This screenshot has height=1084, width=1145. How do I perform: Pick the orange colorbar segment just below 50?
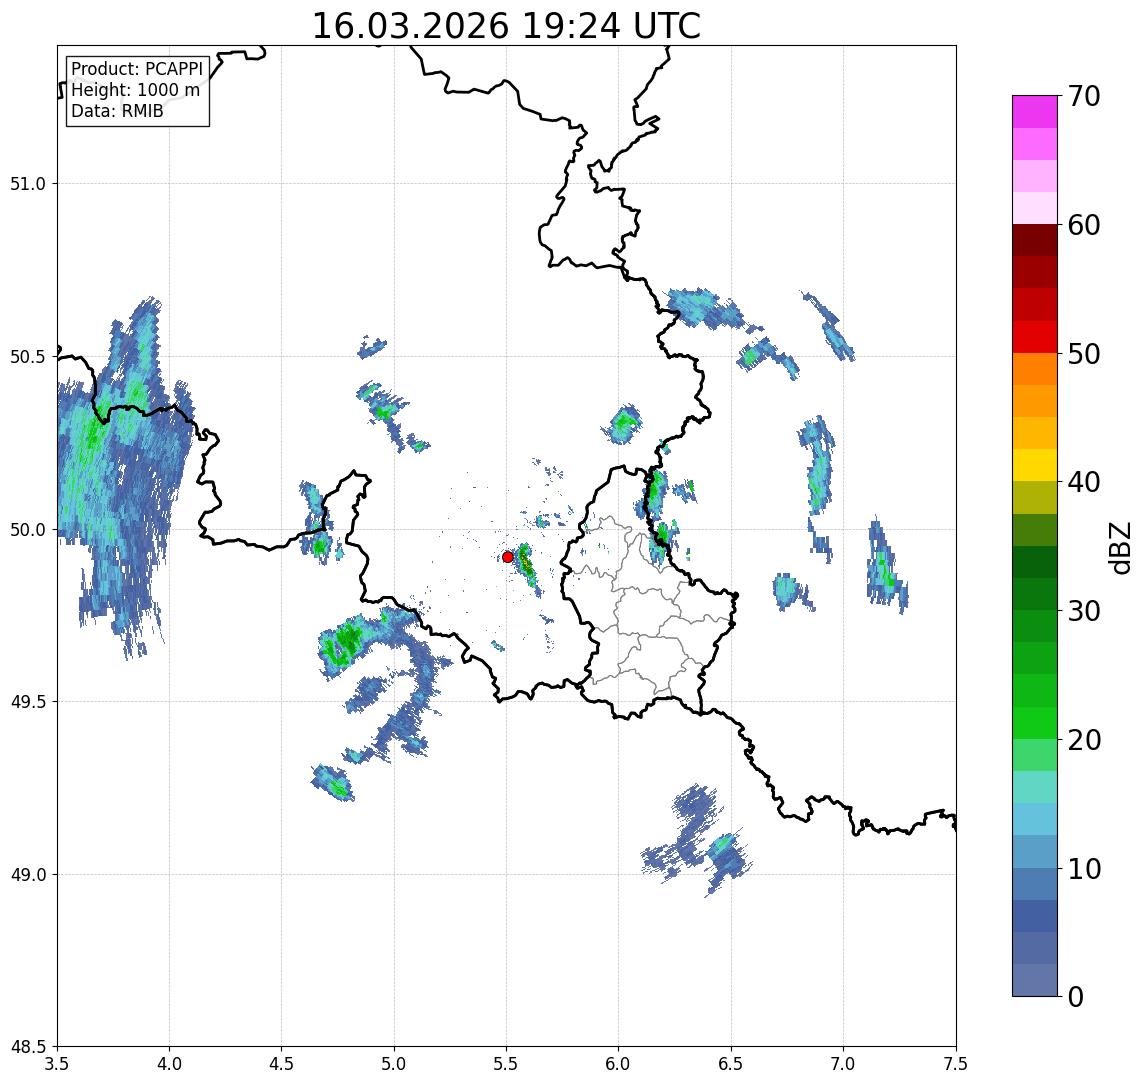click(1035, 369)
